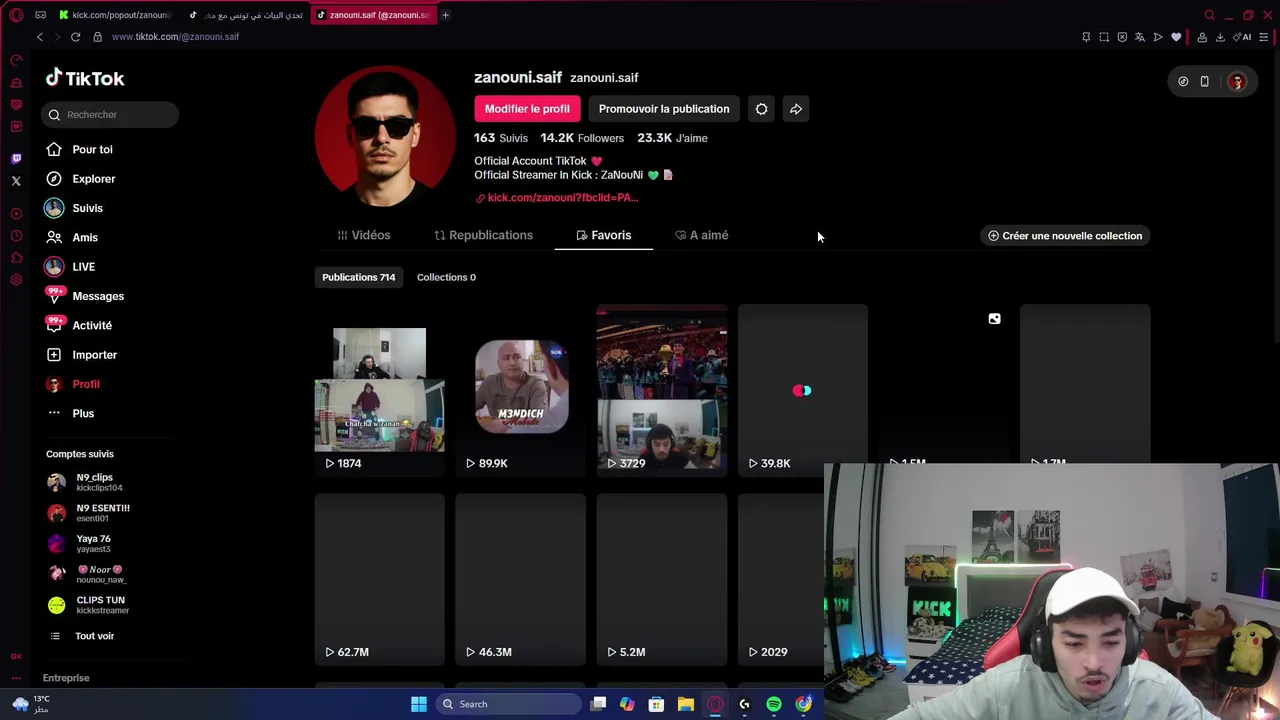1280x720 pixels.
Task: Open the AI assistant button in toolbar
Action: point(1243,37)
